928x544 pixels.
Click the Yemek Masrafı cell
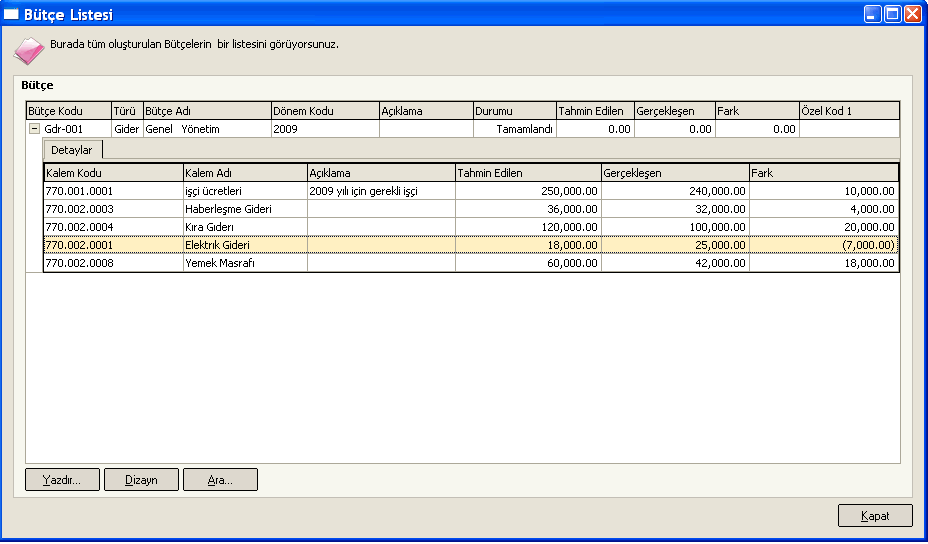tap(245, 263)
